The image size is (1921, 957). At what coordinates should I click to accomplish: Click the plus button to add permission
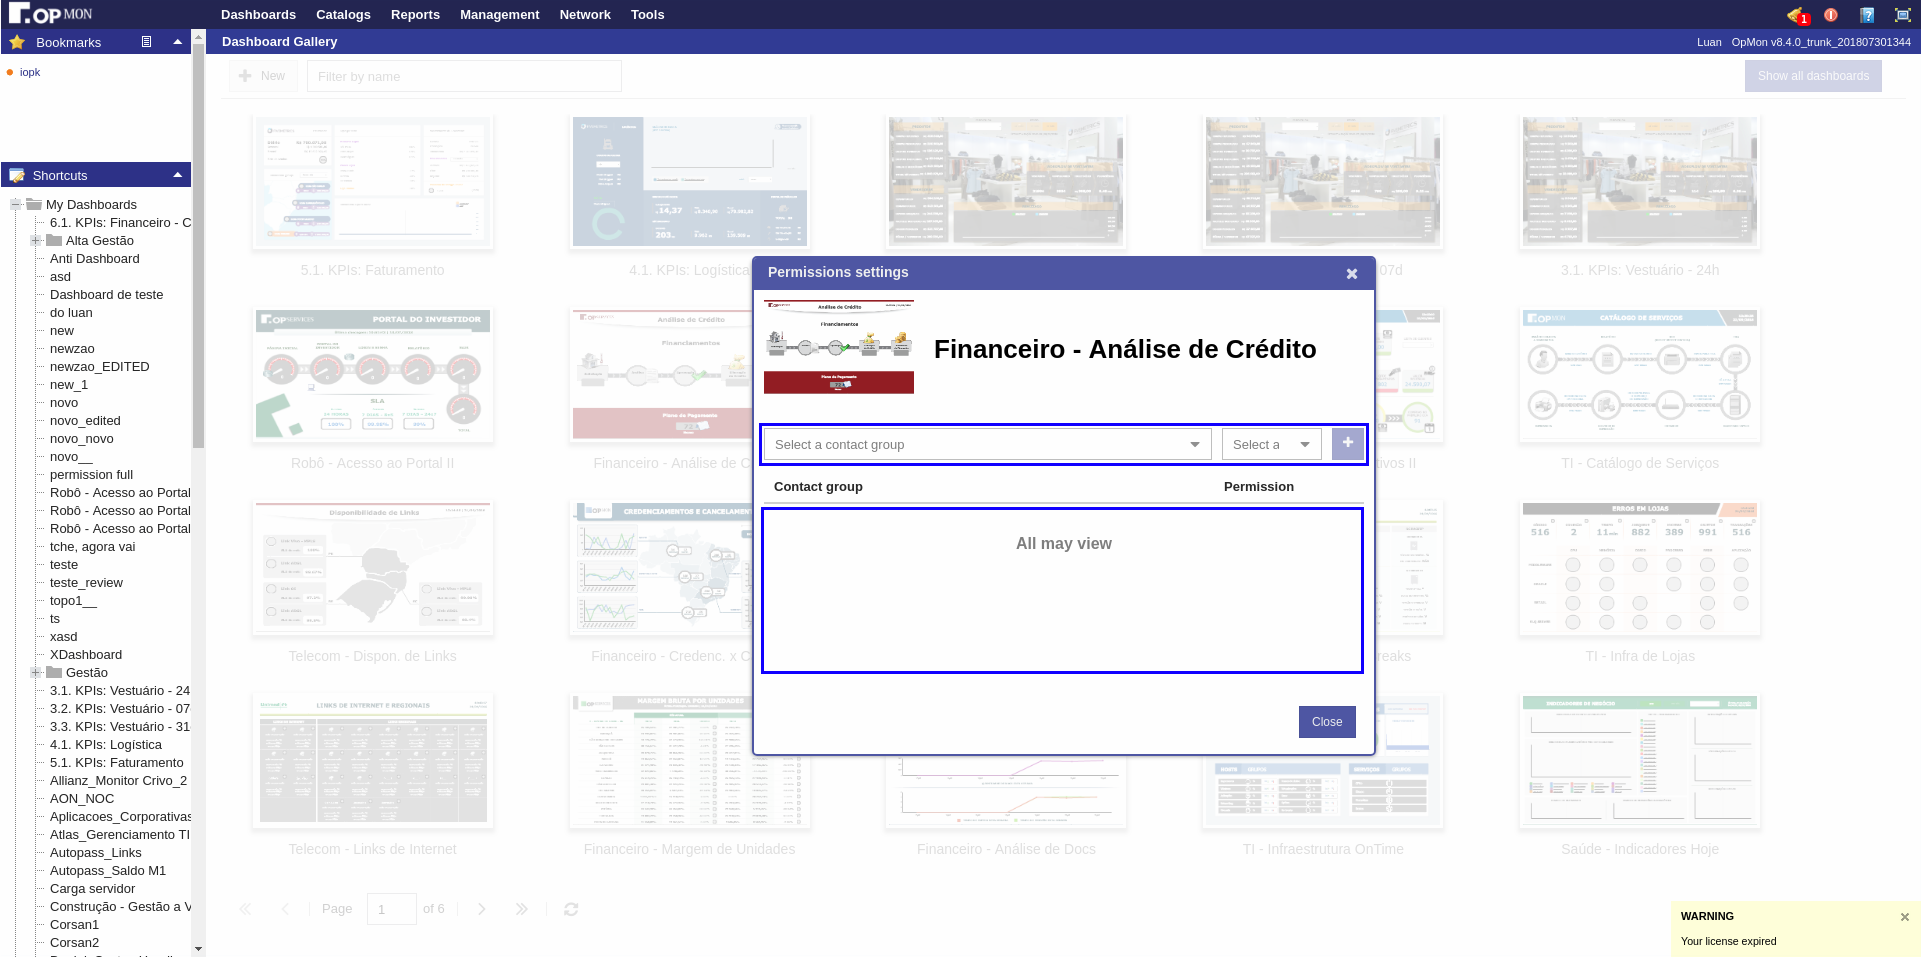[1347, 444]
